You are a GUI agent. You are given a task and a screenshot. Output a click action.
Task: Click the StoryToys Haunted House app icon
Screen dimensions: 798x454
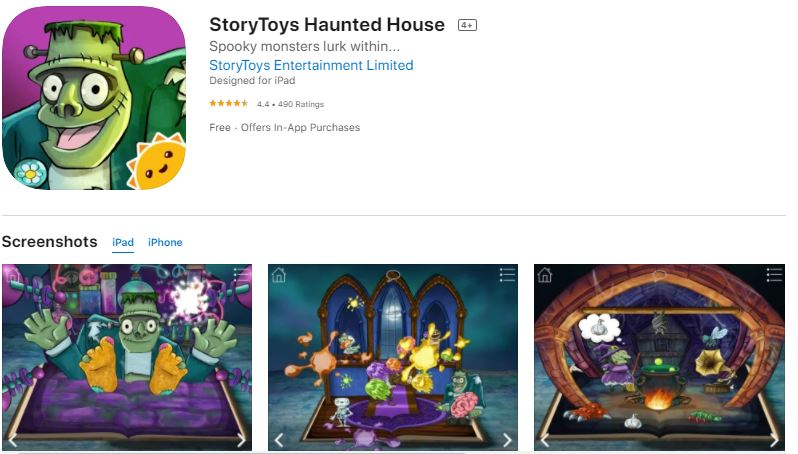(94, 98)
